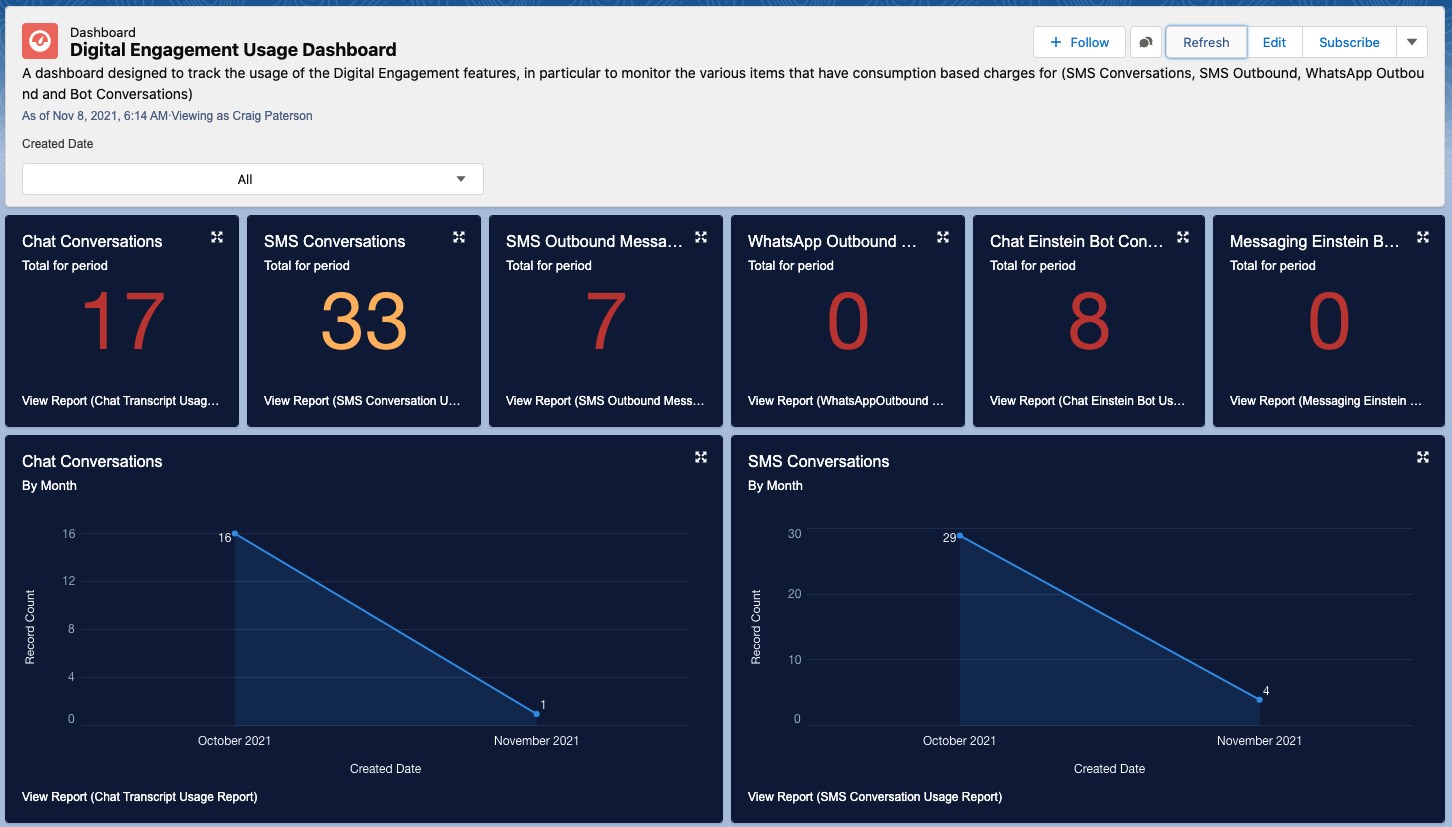This screenshot has width=1452, height=827.
Task: Click the Follow button
Action: (x=1079, y=42)
